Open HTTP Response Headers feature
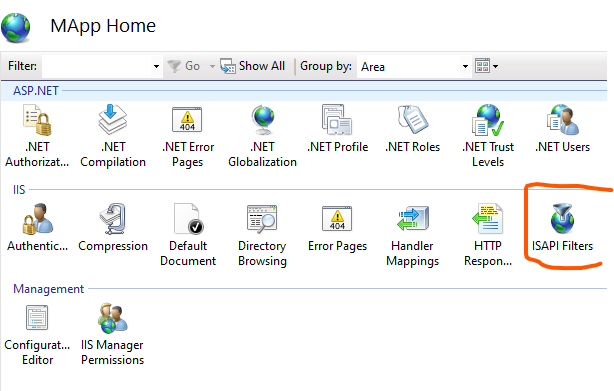The height and width of the screenshot is (391, 614). [x=488, y=235]
